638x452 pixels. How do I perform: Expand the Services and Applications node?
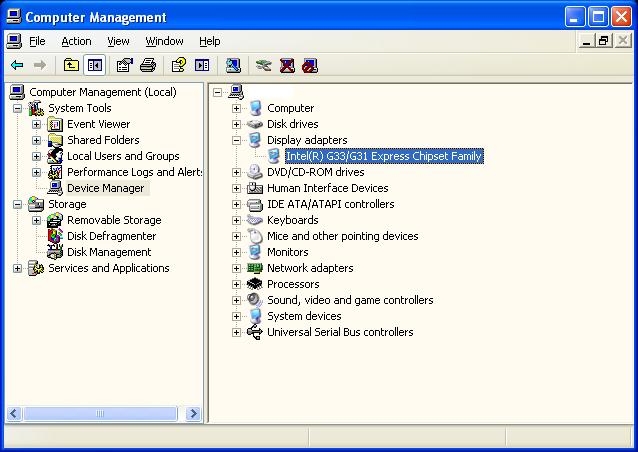(x=17, y=269)
